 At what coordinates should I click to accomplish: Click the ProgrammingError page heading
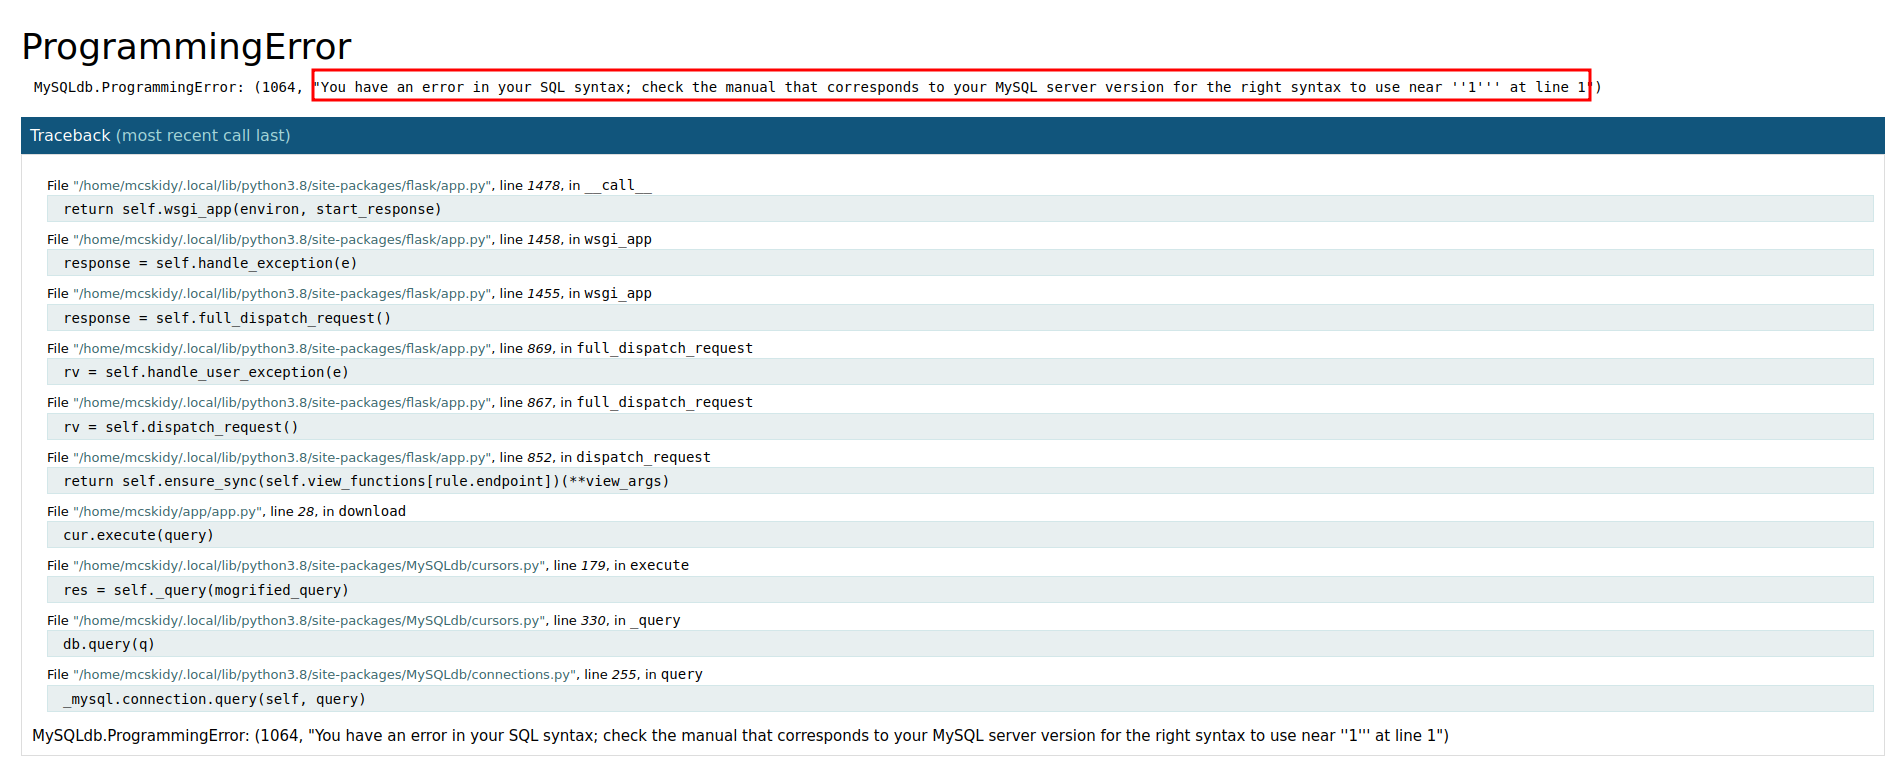tap(186, 47)
